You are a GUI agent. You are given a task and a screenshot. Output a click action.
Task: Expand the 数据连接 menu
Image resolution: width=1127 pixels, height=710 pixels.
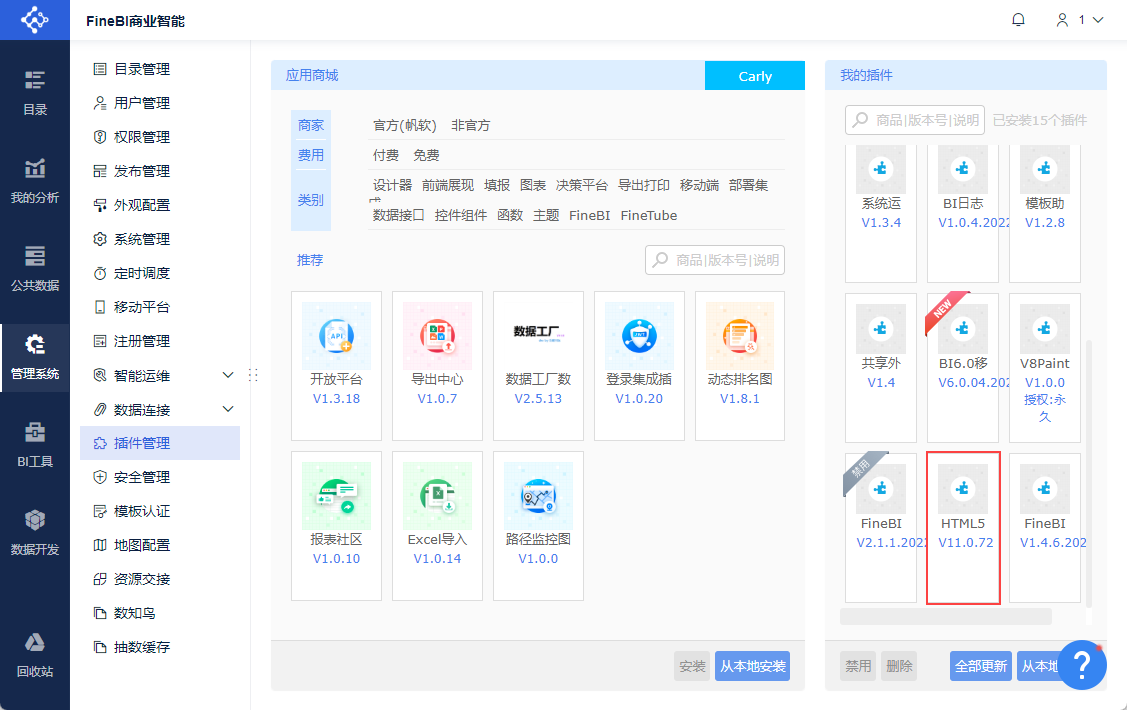pyautogui.click(x=228, y=409)
